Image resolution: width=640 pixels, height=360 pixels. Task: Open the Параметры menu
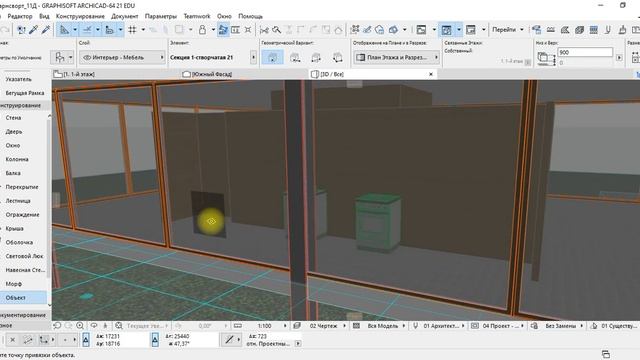[161, 16]
